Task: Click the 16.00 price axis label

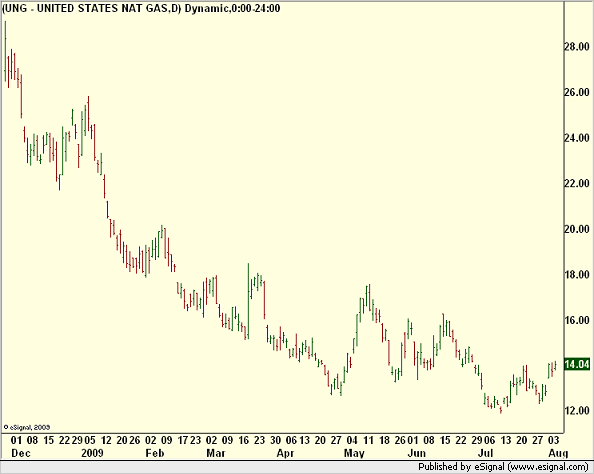Action: click(x=577, y=321)
